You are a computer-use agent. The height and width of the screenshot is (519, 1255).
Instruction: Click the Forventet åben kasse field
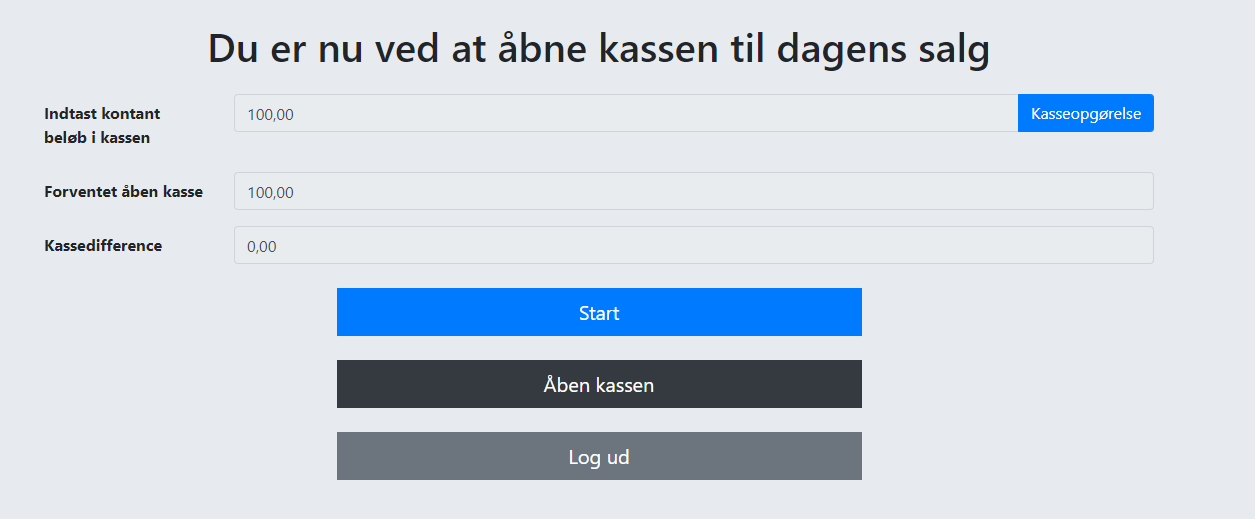(x=693, y=191)
